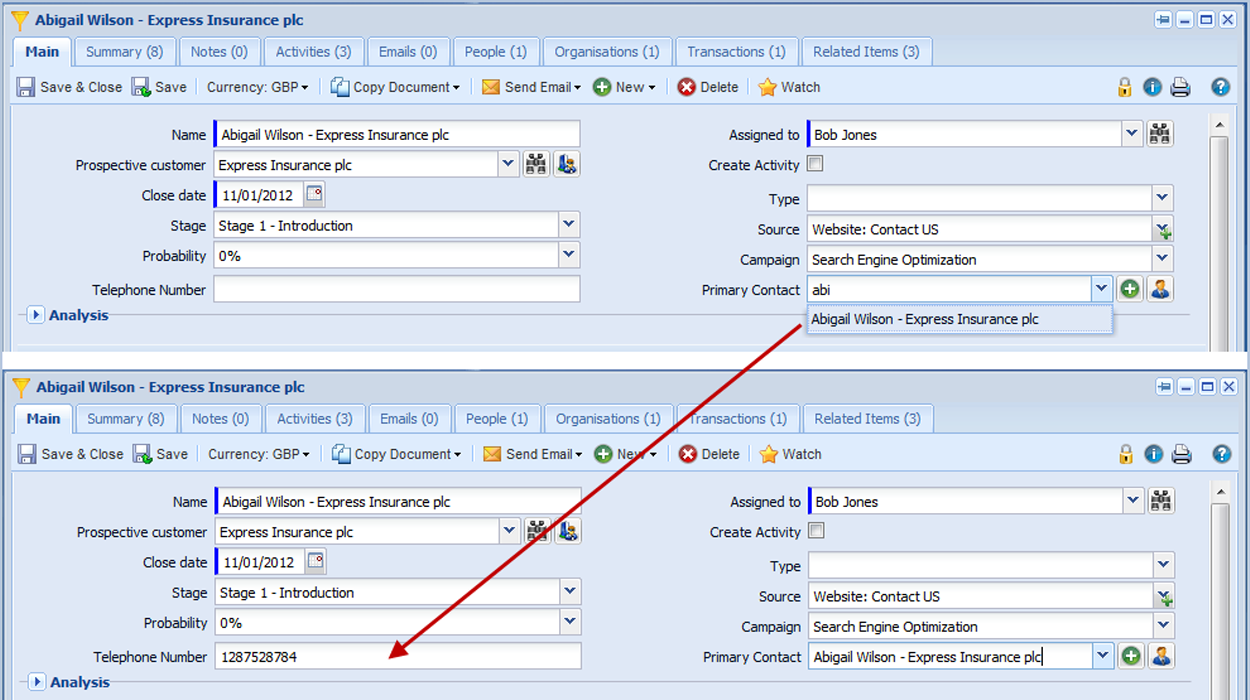
Task: Click info icon in lower window toolbar
Action: point(1153,454)
